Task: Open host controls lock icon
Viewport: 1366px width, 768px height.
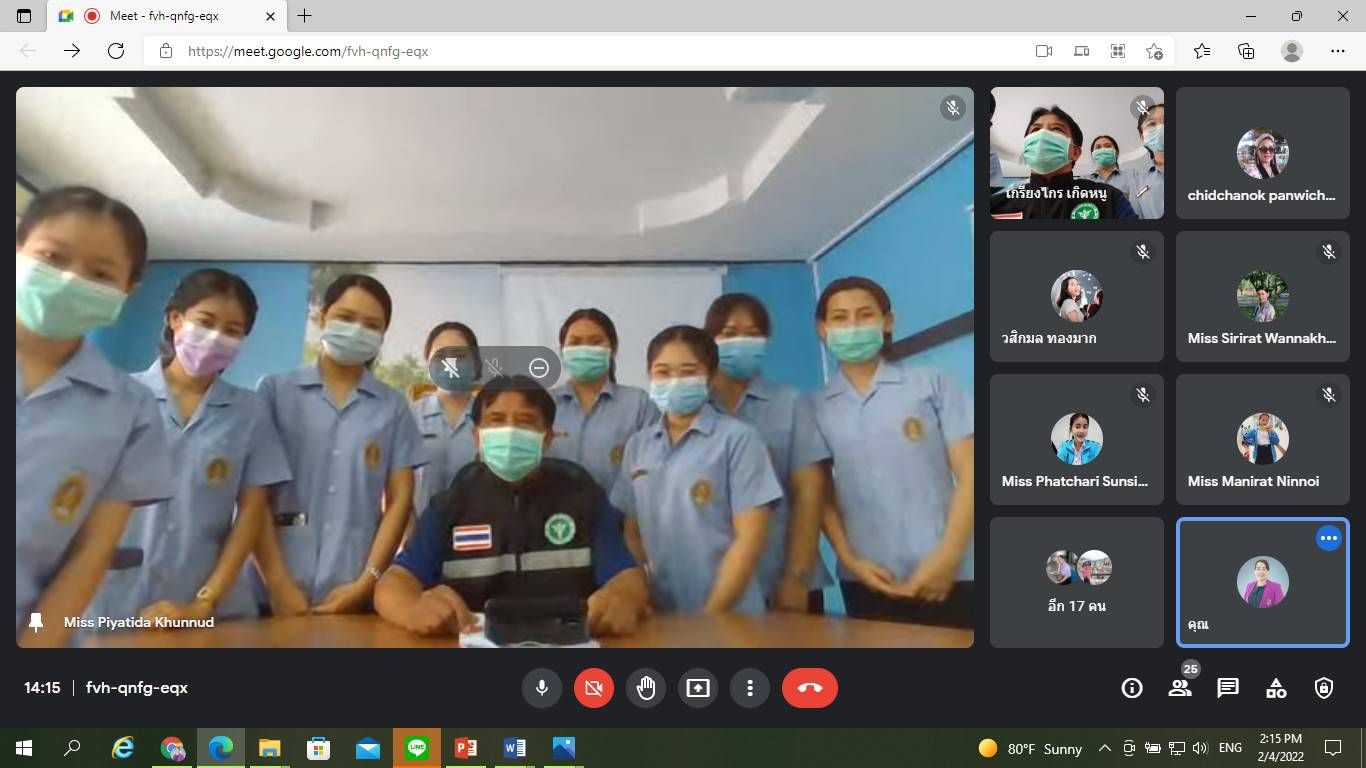Action: tap(1324, 688)
